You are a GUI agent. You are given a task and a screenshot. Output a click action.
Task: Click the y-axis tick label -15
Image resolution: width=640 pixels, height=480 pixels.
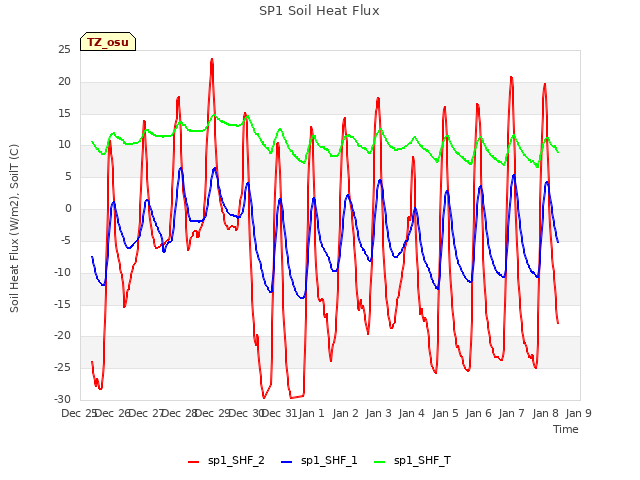pyautogui.click(x=62, y=304)
